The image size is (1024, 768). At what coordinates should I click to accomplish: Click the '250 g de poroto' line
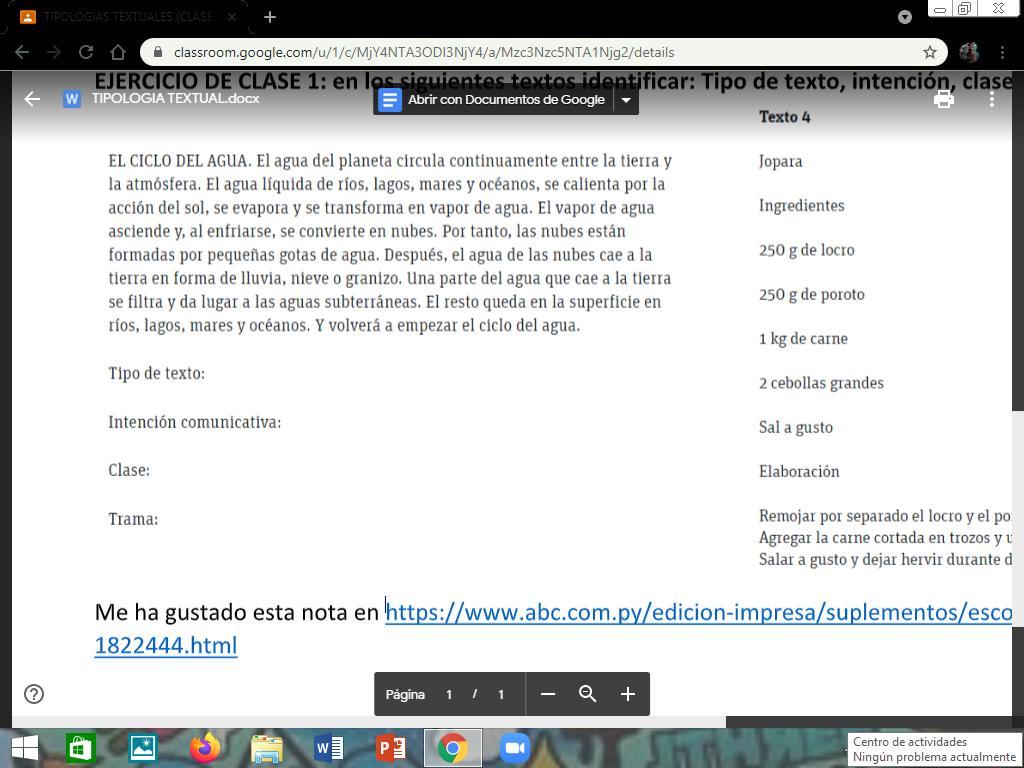(812, 295)
